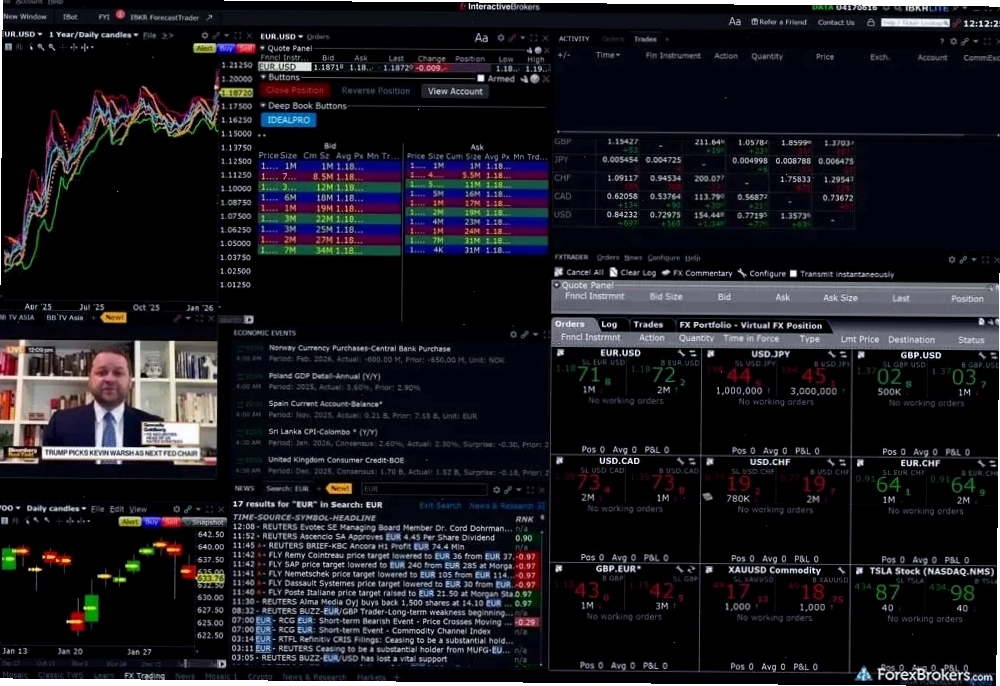Screen dimensions: 1000x686
Task: Click the FYI notification badge
Action: (120, 15)
